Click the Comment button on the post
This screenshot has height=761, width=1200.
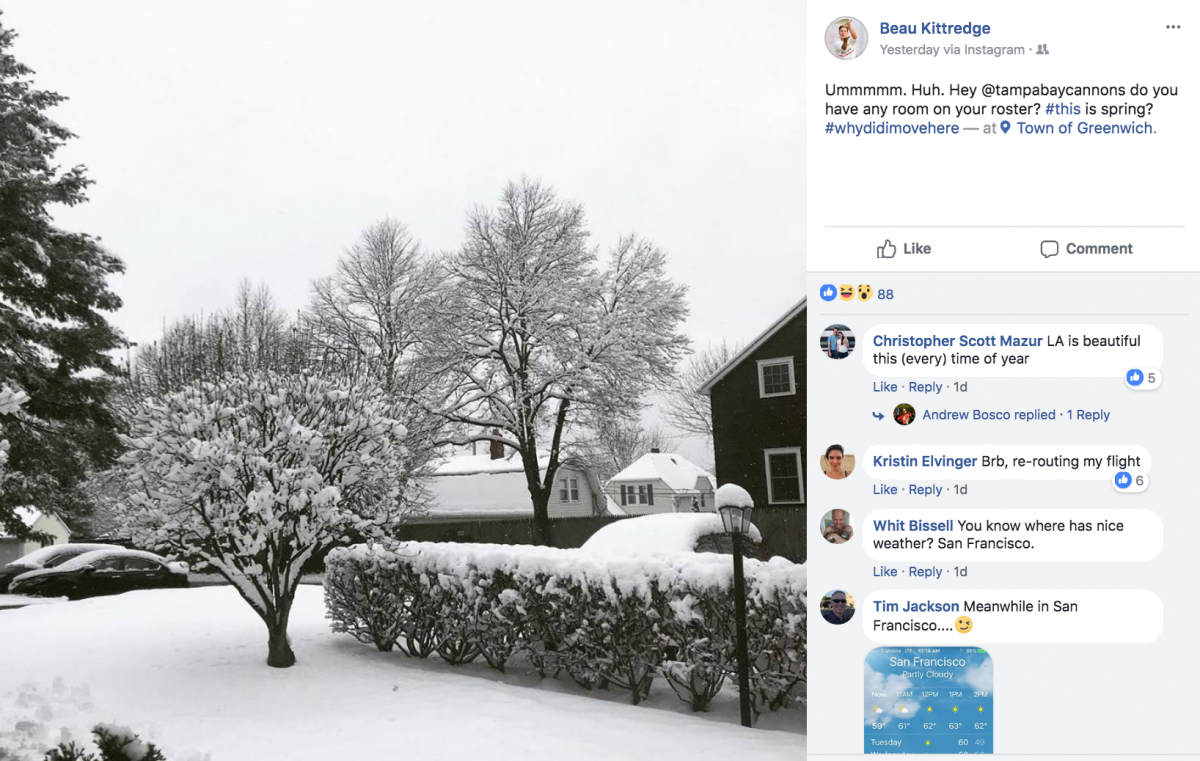1086,249
